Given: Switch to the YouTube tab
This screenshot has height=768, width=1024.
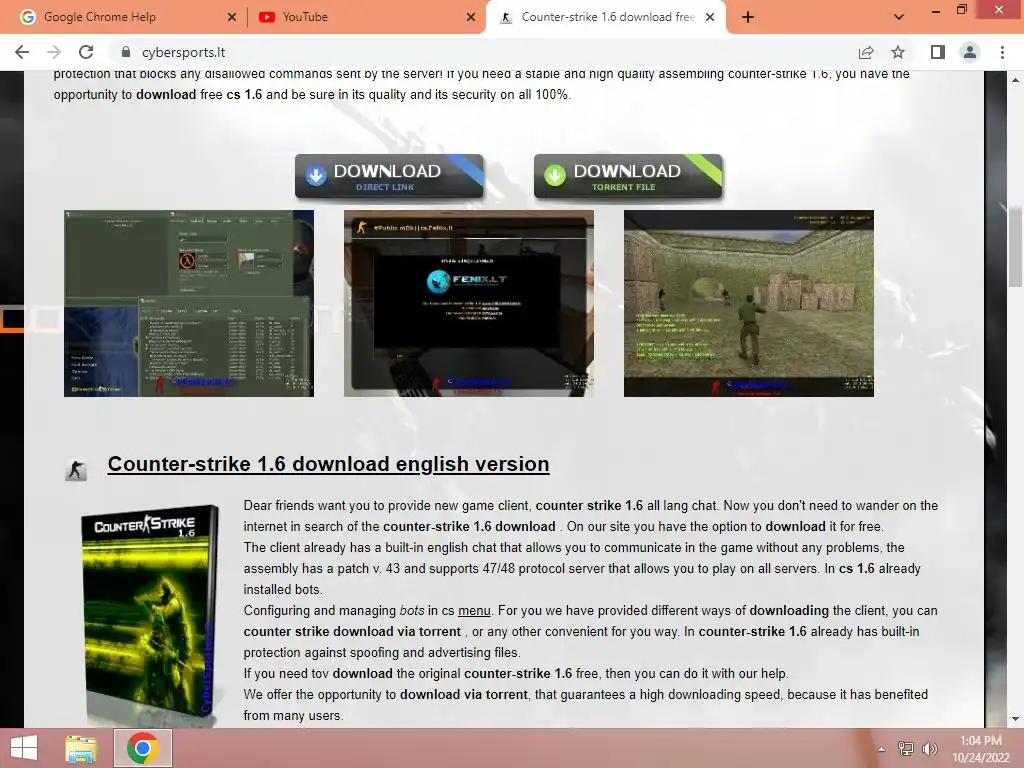Looking at the screenshot, I should [x=366, y=17].
